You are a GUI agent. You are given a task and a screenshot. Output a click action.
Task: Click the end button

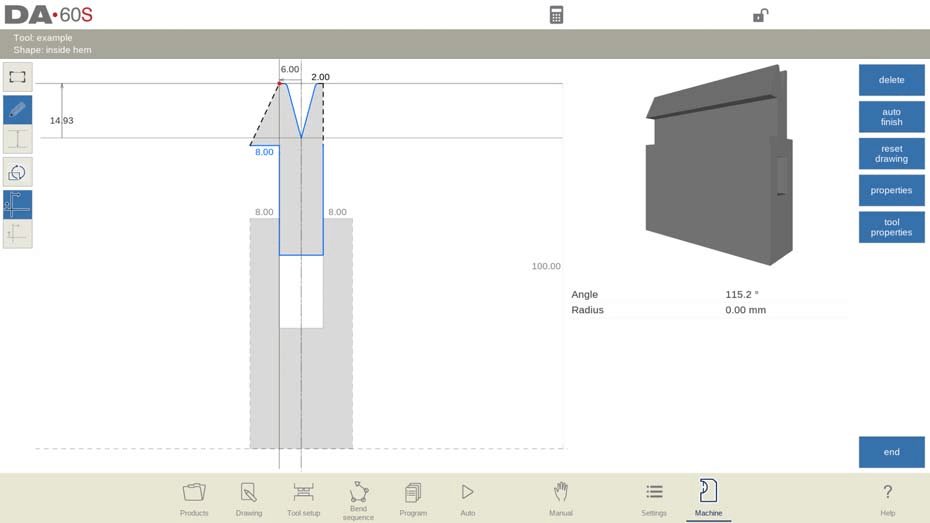[891, 452]
